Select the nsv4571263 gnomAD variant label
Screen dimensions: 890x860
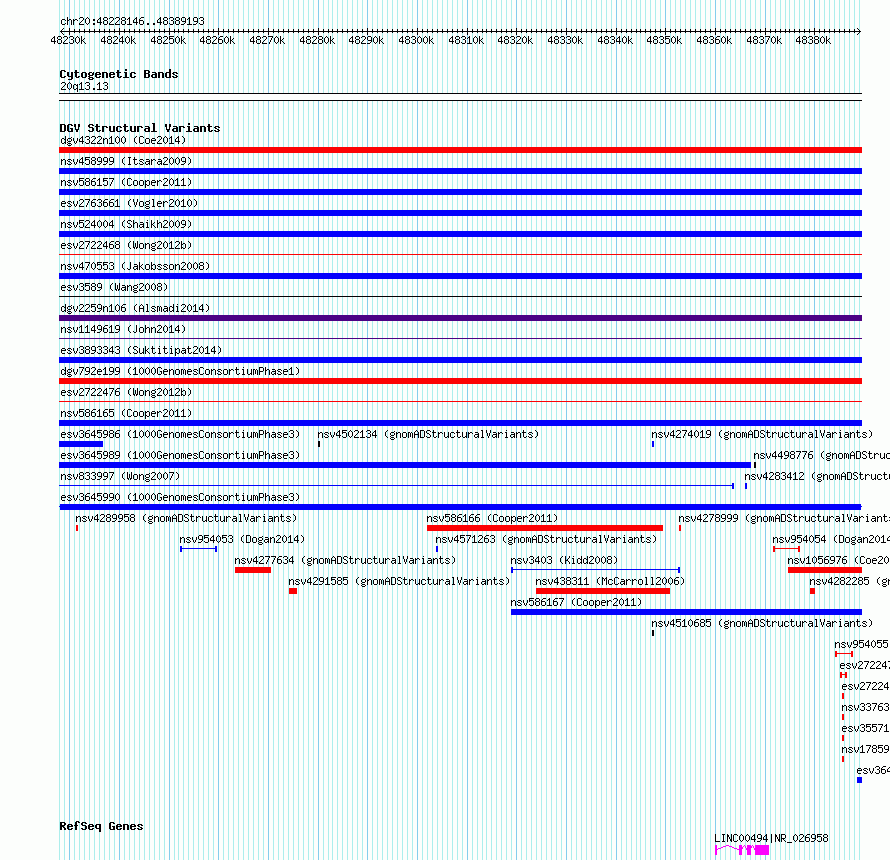[x=546, y=539]
